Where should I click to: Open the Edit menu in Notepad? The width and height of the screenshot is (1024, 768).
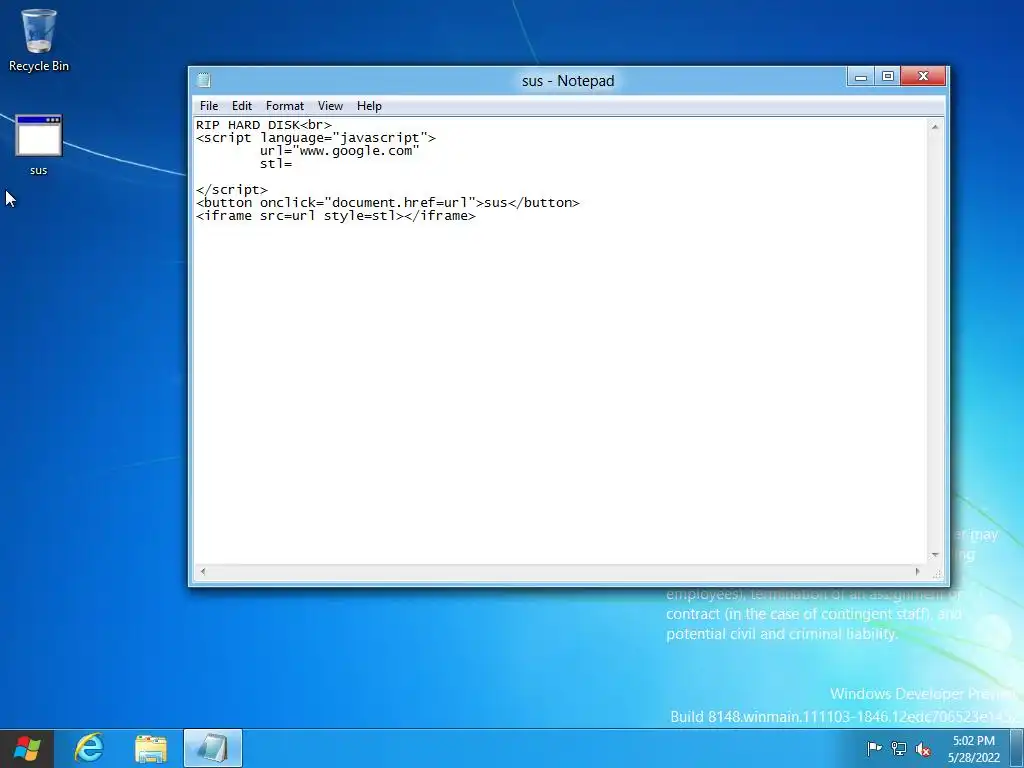242,106
